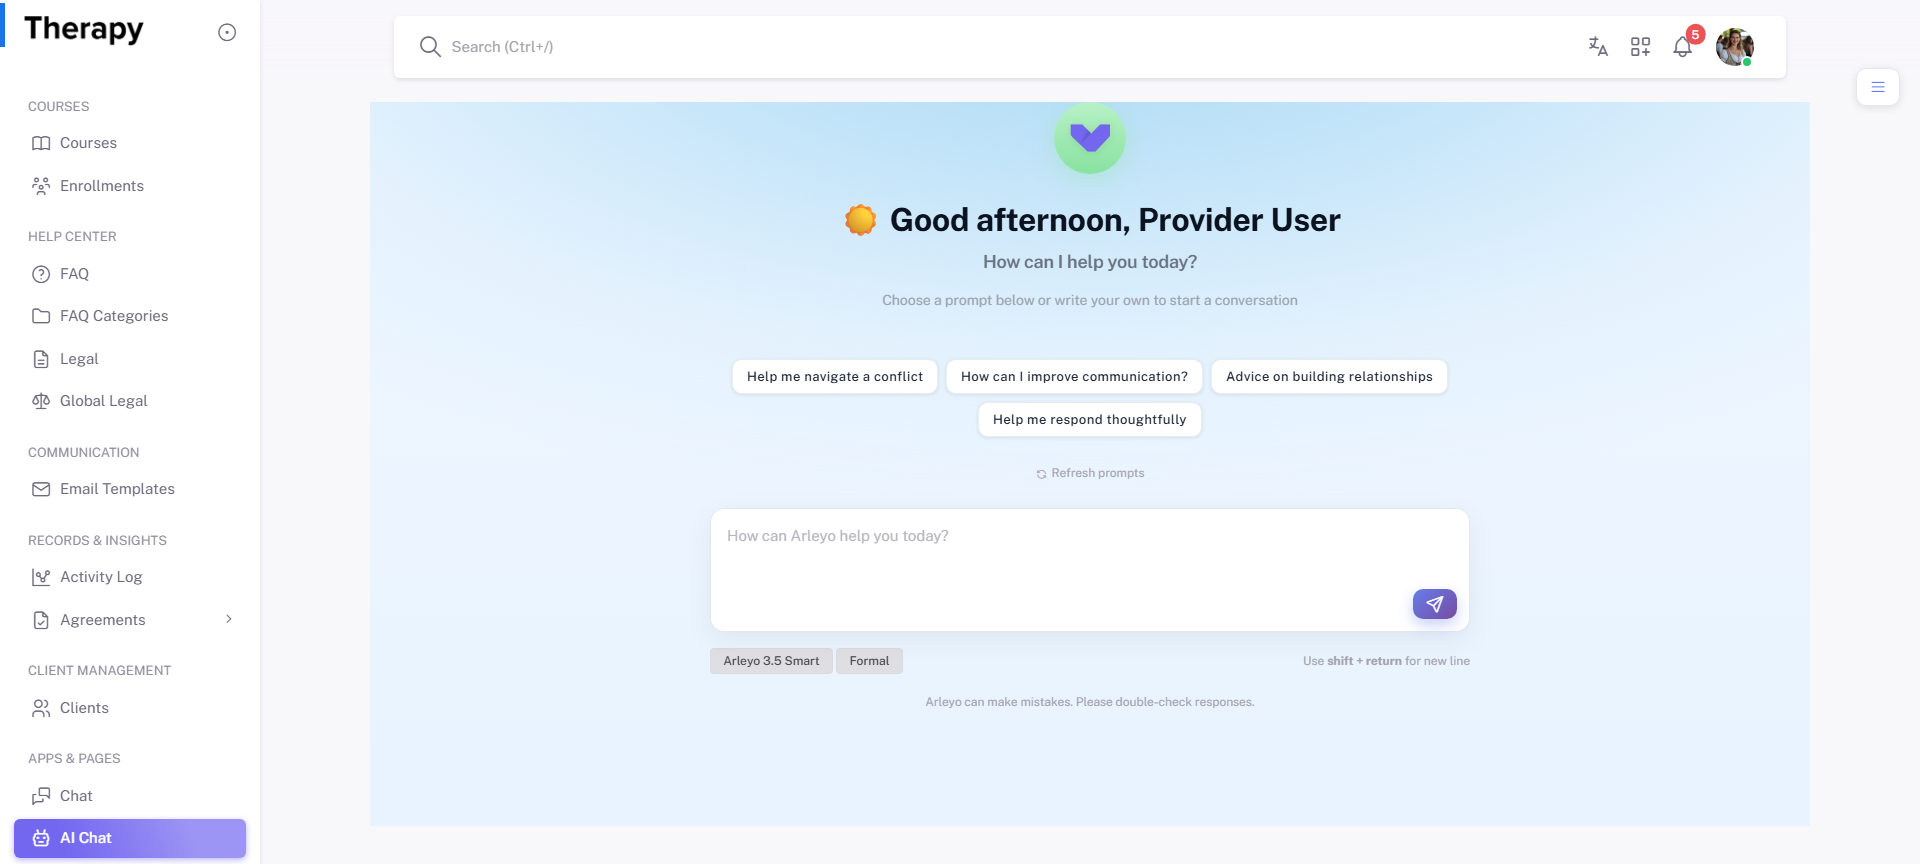Click the AI Chat robot icon

(41, 838)
